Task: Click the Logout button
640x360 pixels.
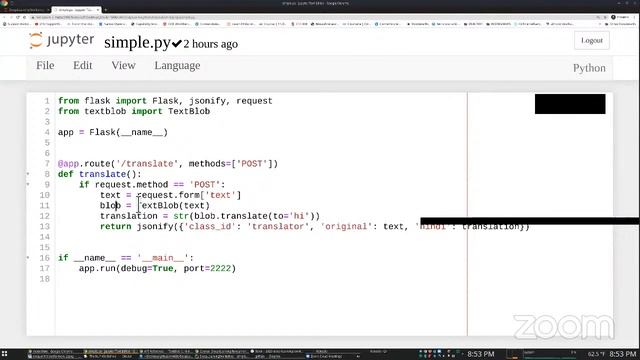Action: (591, 40)
